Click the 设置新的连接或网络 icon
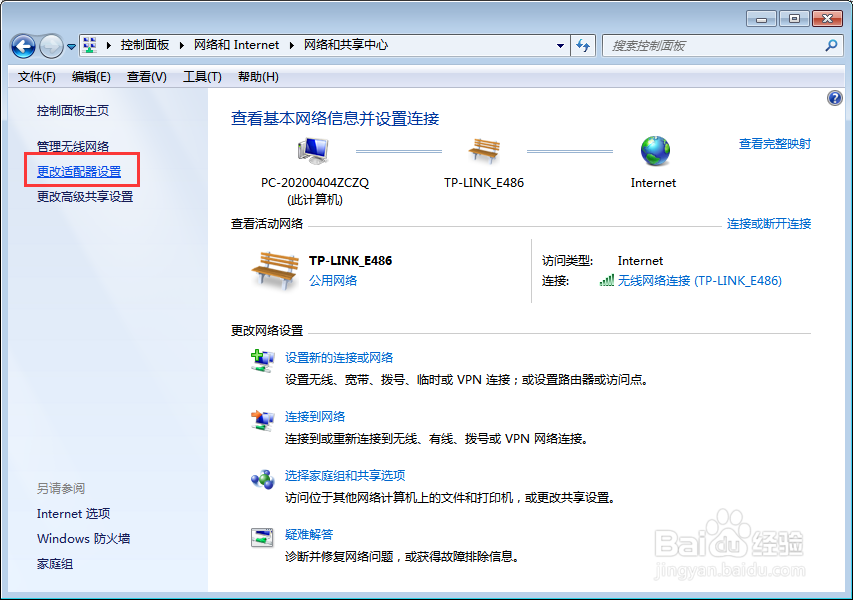Image resolution: width=853 pixels, height=600 pixels. click(262, 361)
